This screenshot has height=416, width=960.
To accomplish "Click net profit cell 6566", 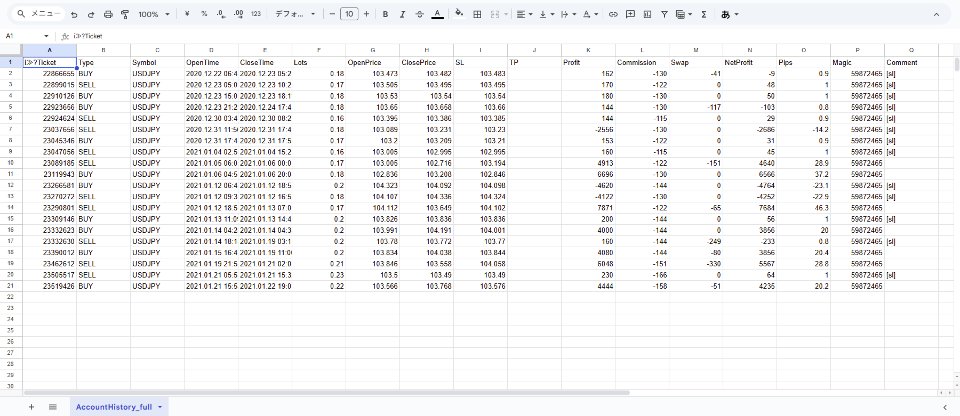I will 750,175.
